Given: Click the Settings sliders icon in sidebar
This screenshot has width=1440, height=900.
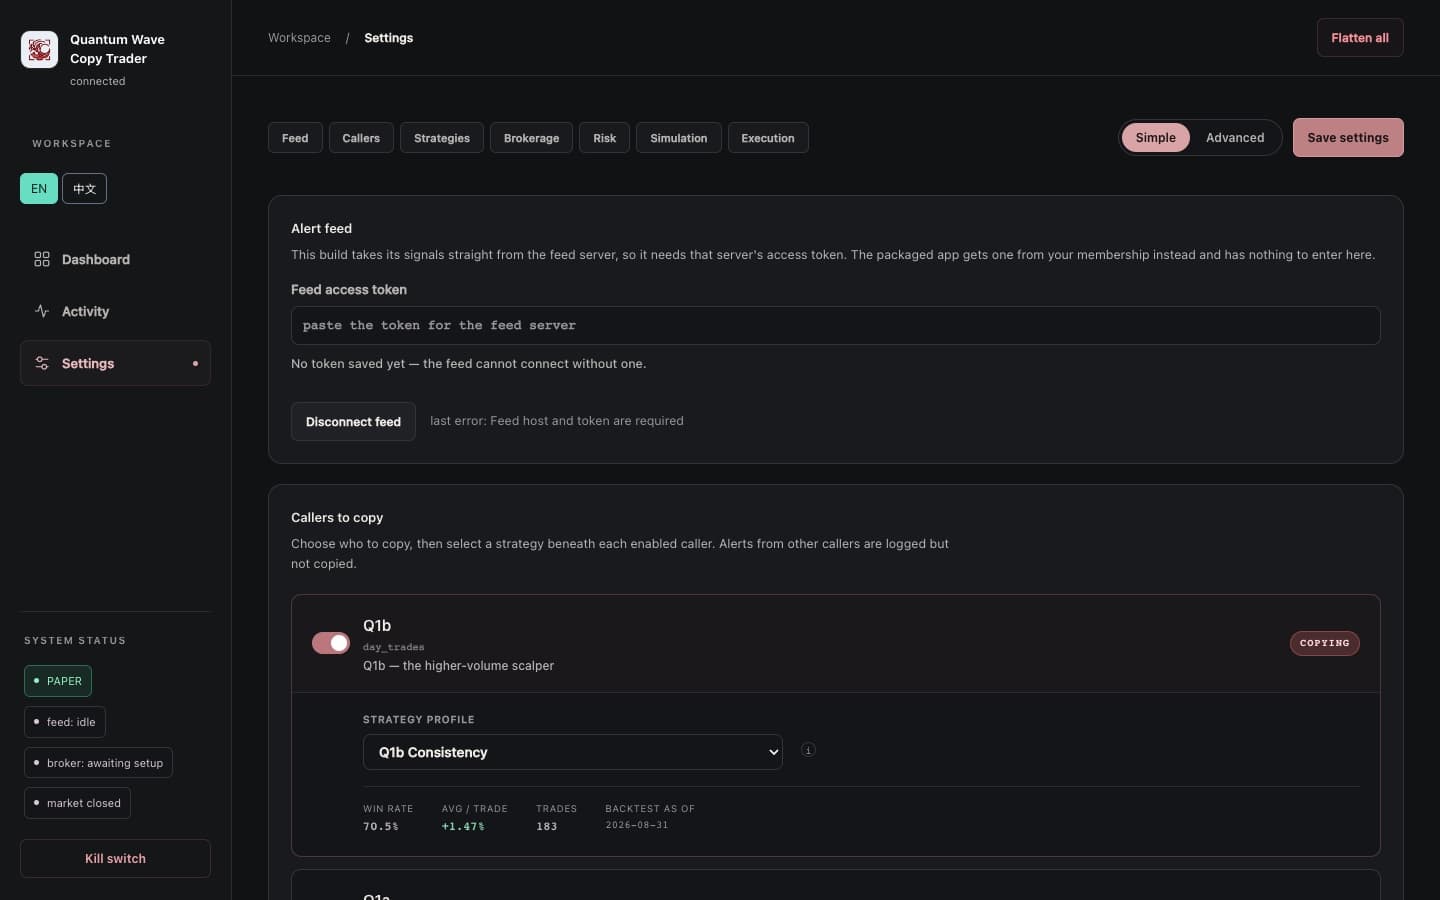Looking at the screenshot, I should click(42, 363).
